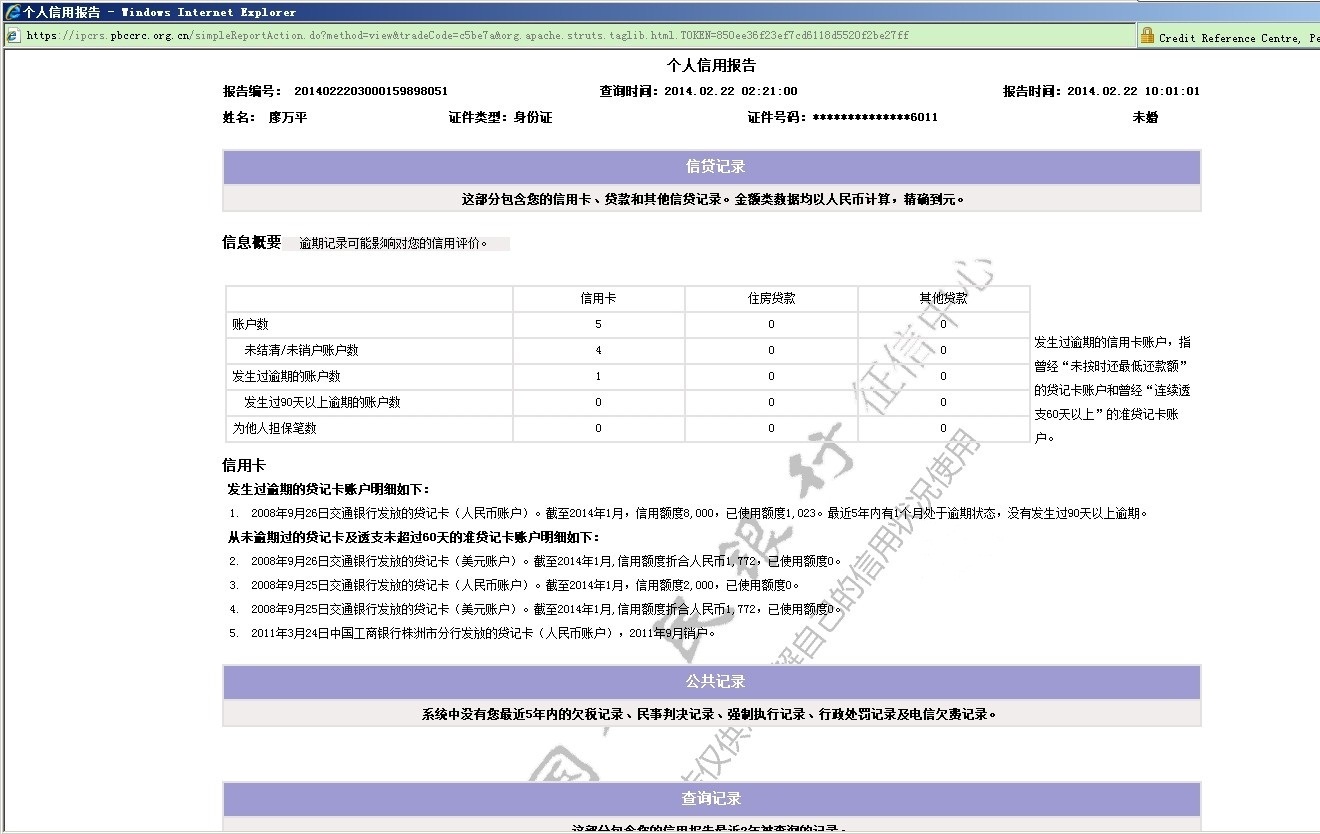Click list item 5 about 中国工商银行株洲市分行

pos(472,633)
